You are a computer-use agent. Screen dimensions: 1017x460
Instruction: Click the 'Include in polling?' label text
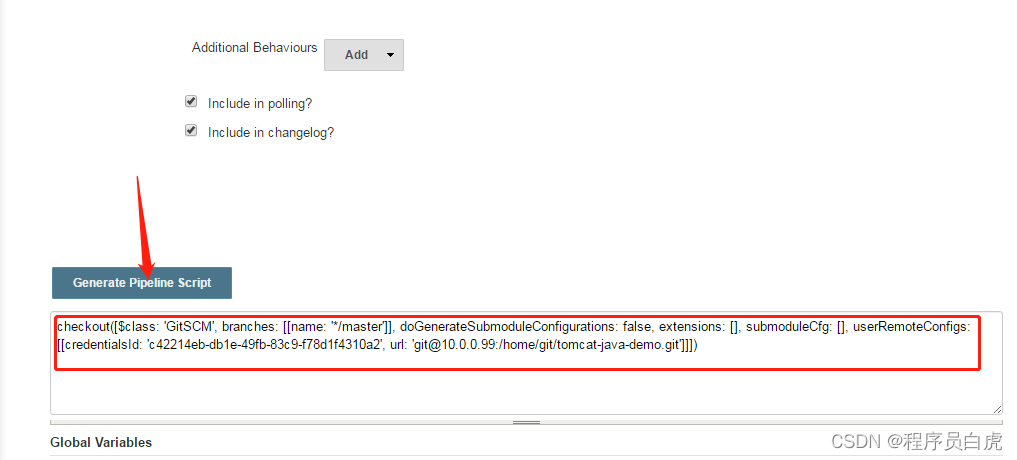[261, 104]
